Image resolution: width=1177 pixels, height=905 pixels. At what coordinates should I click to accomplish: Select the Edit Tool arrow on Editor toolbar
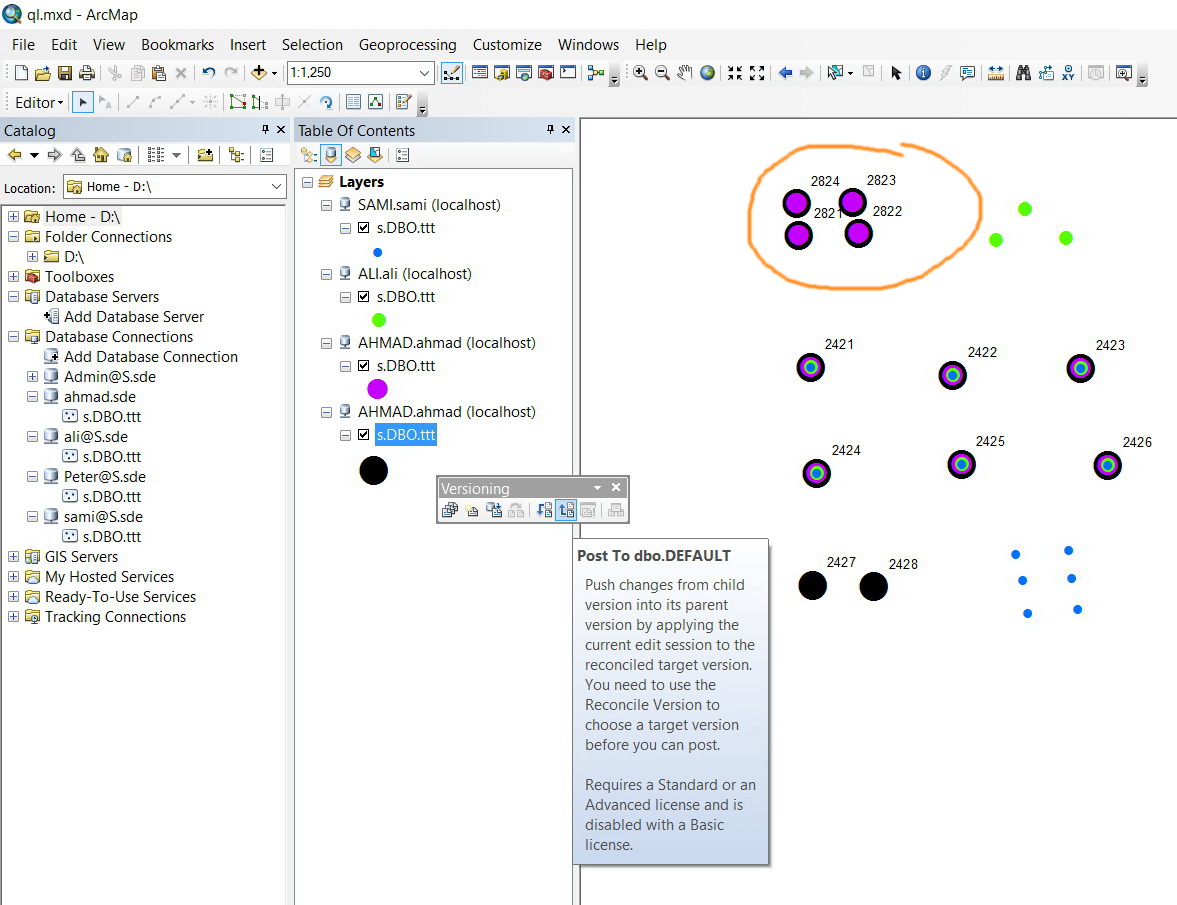[x=83, y=102]
